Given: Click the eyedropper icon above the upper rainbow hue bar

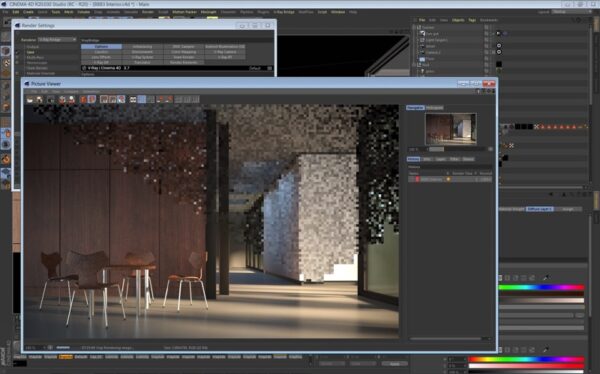Looking at the screenshot, I should coord(546,278).
